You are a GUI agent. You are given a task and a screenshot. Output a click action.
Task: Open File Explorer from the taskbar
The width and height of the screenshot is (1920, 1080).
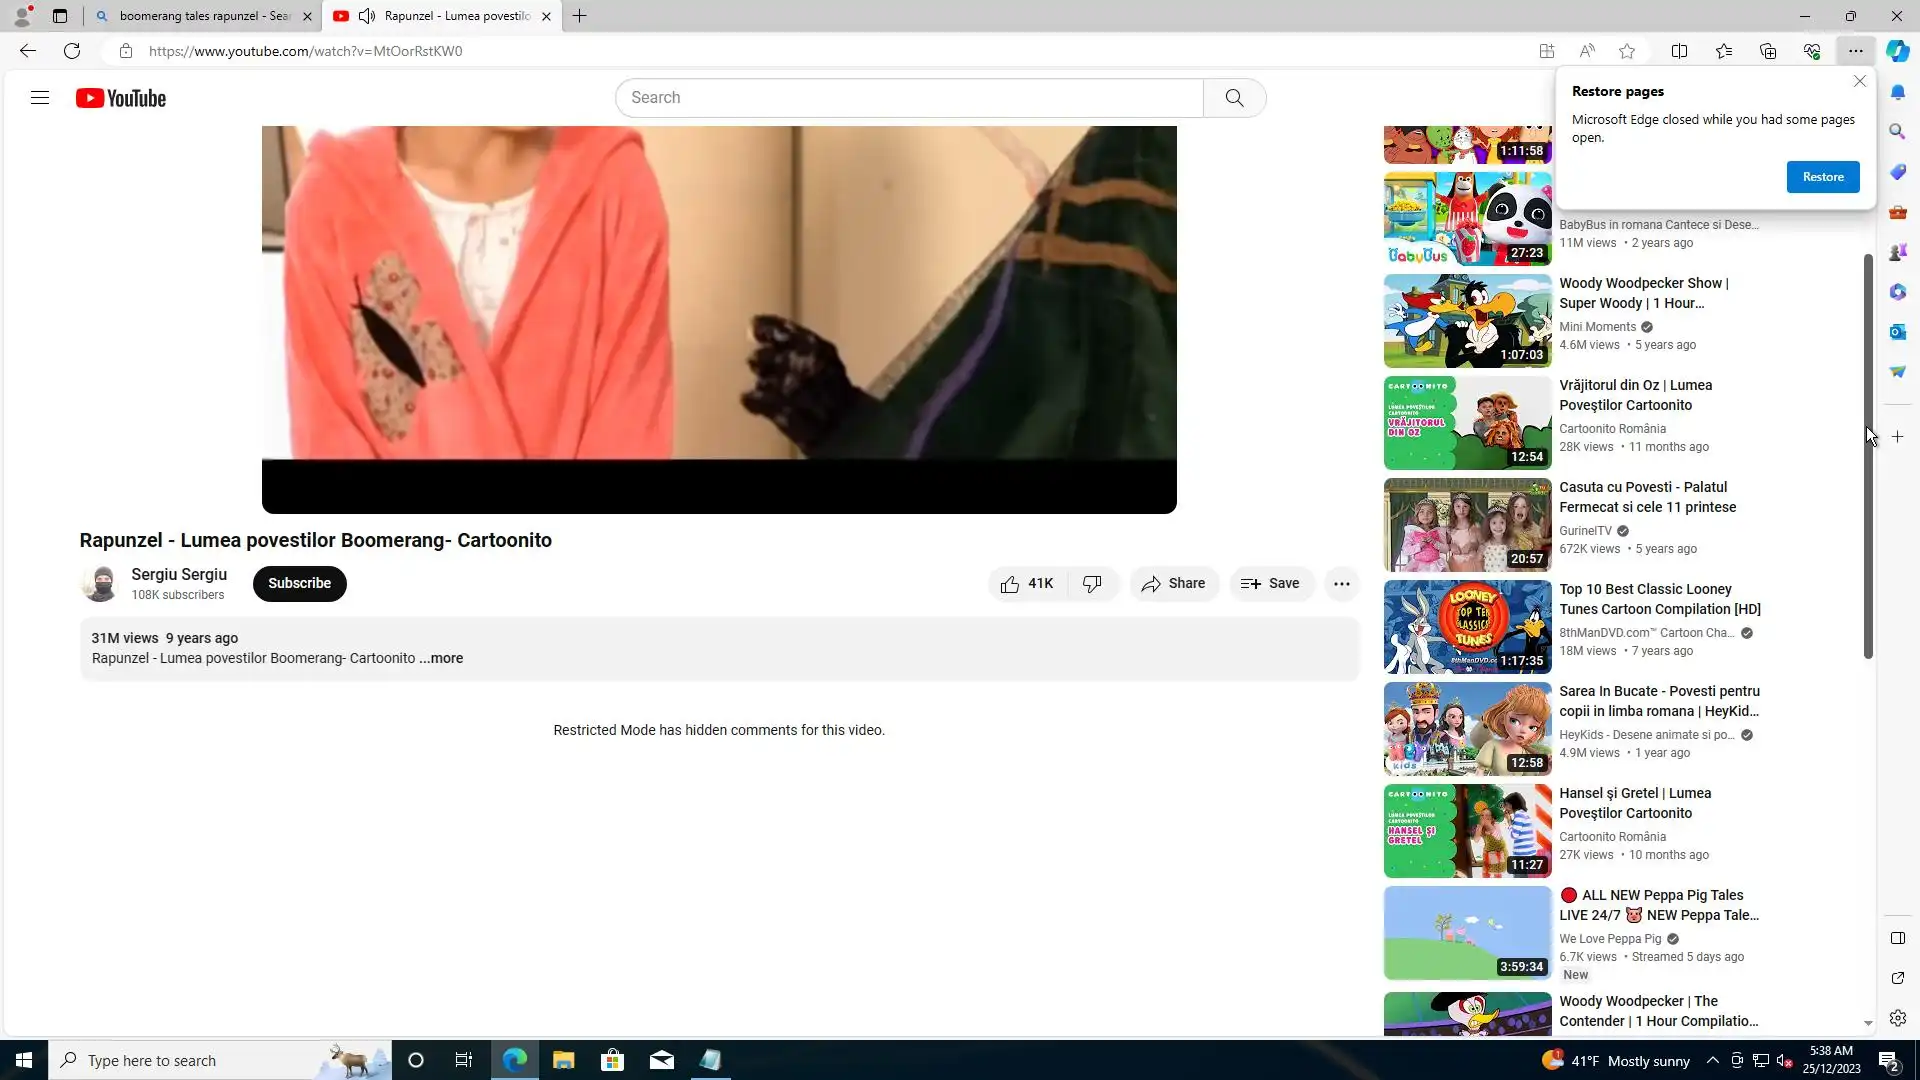coord(563,1061)
